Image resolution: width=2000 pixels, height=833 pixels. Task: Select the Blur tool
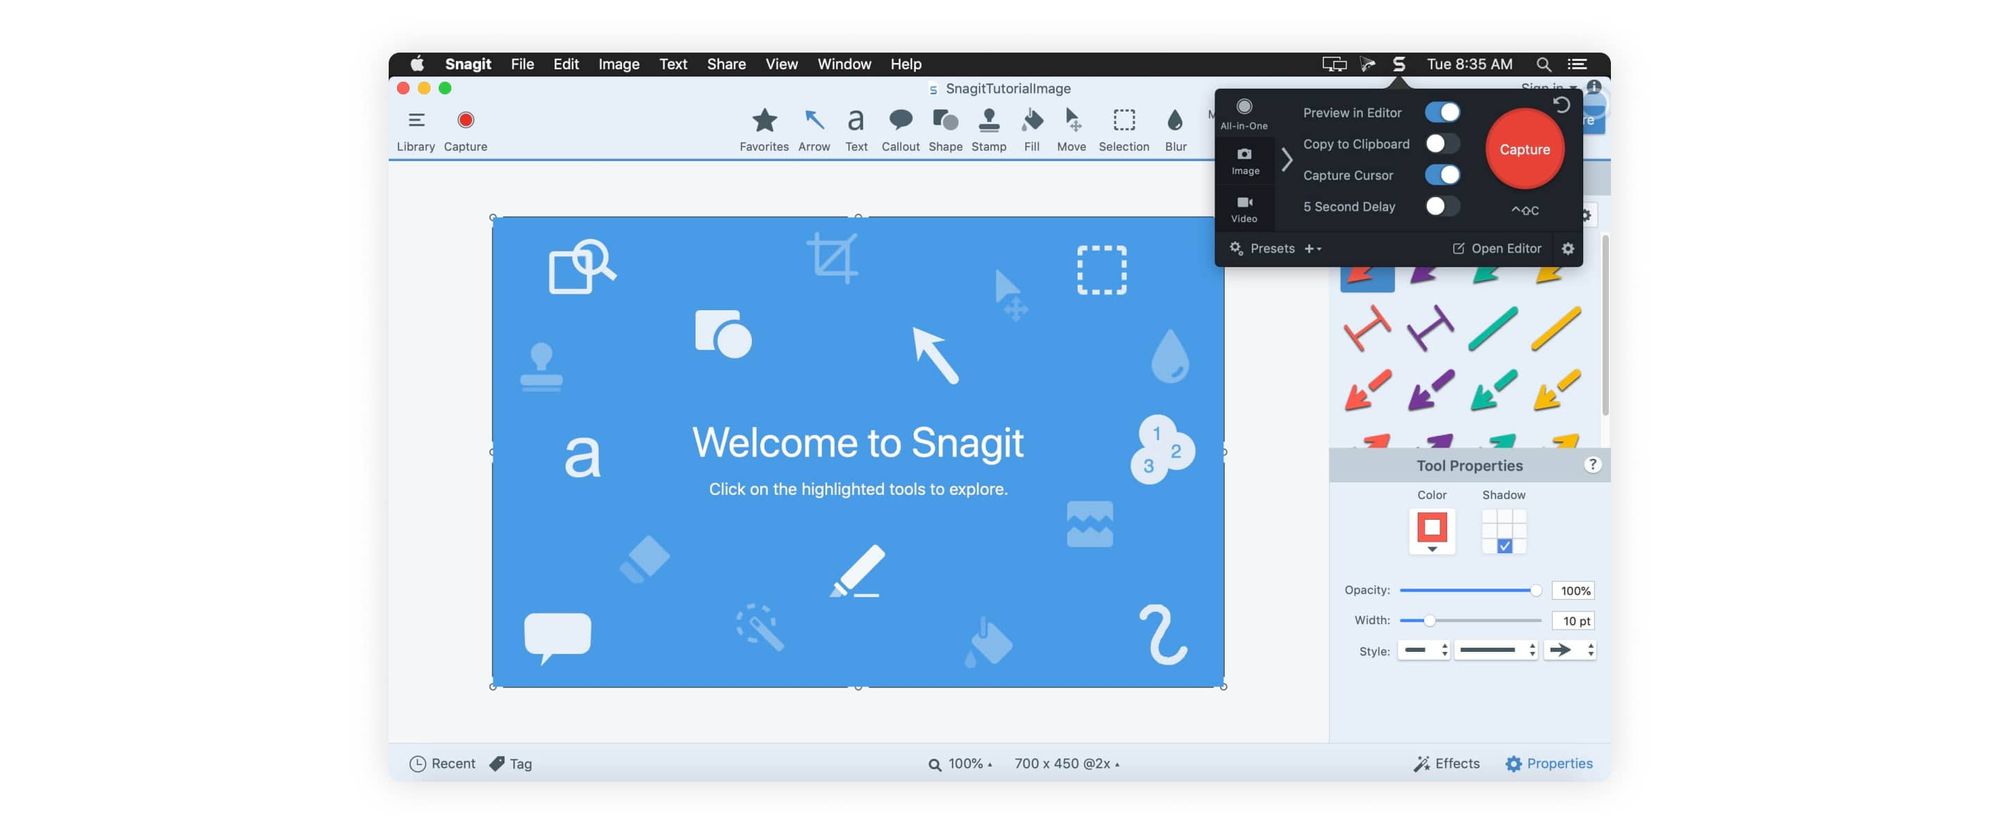1175,131
